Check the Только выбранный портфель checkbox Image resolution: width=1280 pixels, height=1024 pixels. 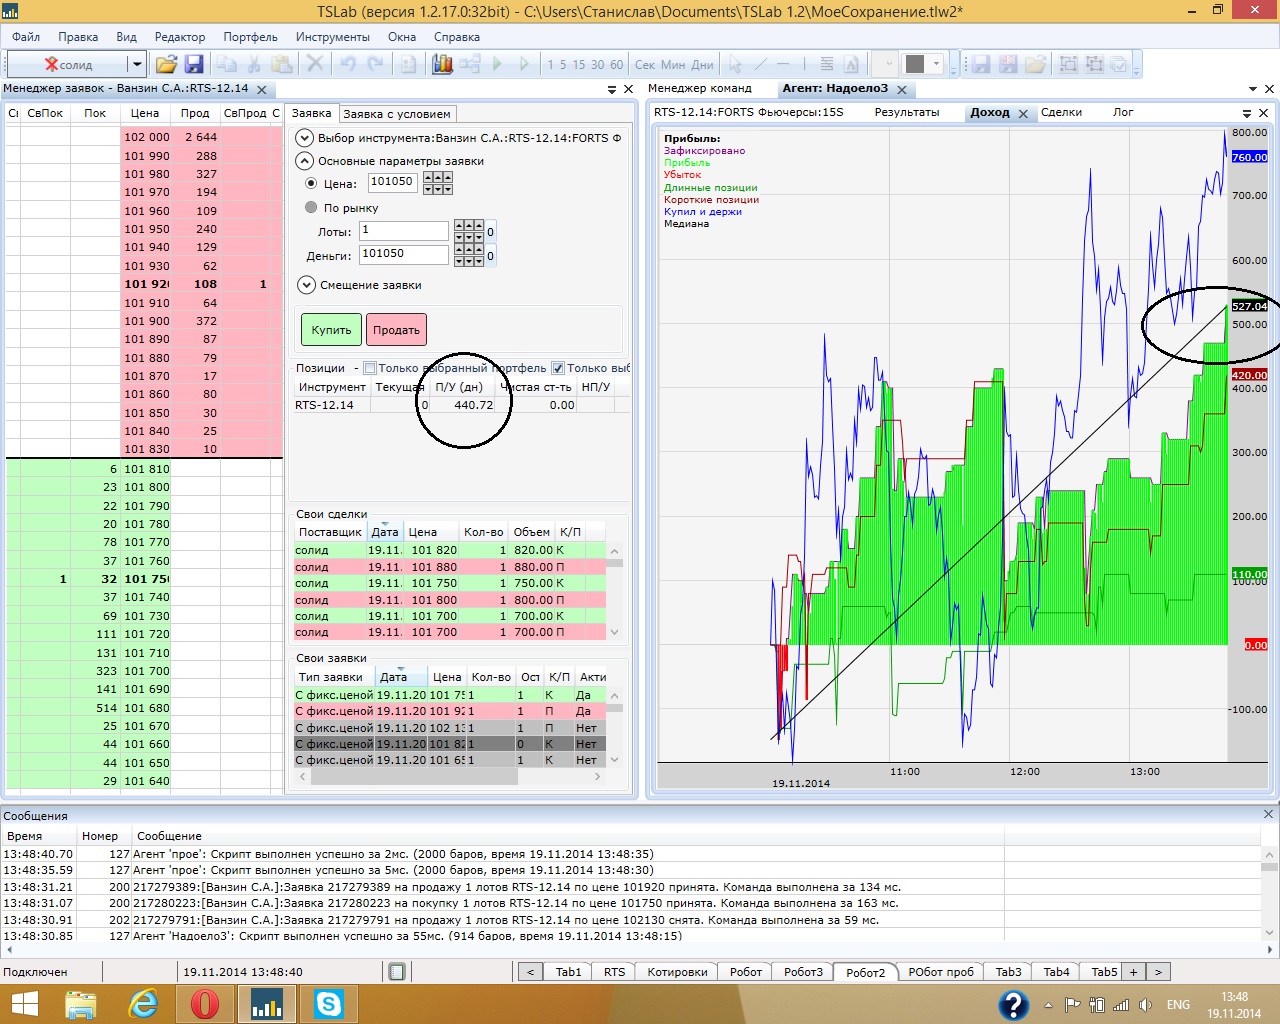370,368
